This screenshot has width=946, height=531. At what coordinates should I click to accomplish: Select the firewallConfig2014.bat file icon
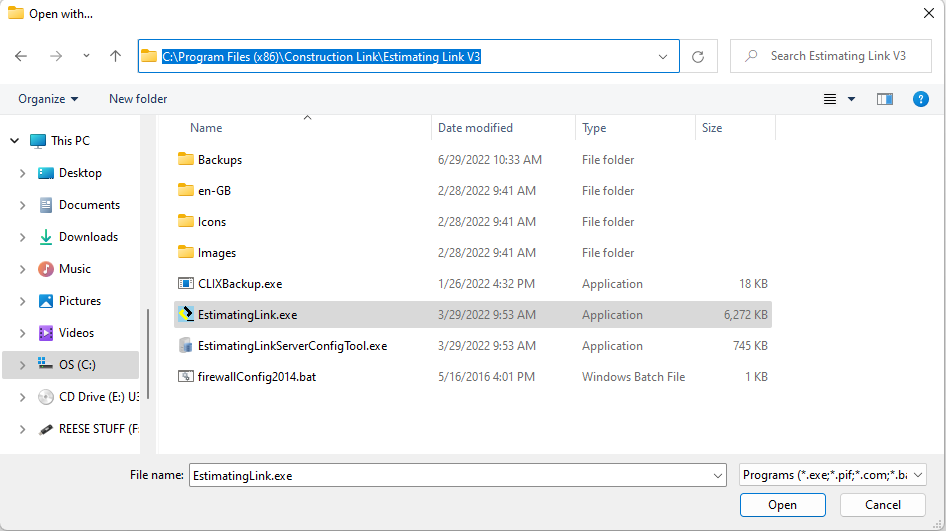186,377
